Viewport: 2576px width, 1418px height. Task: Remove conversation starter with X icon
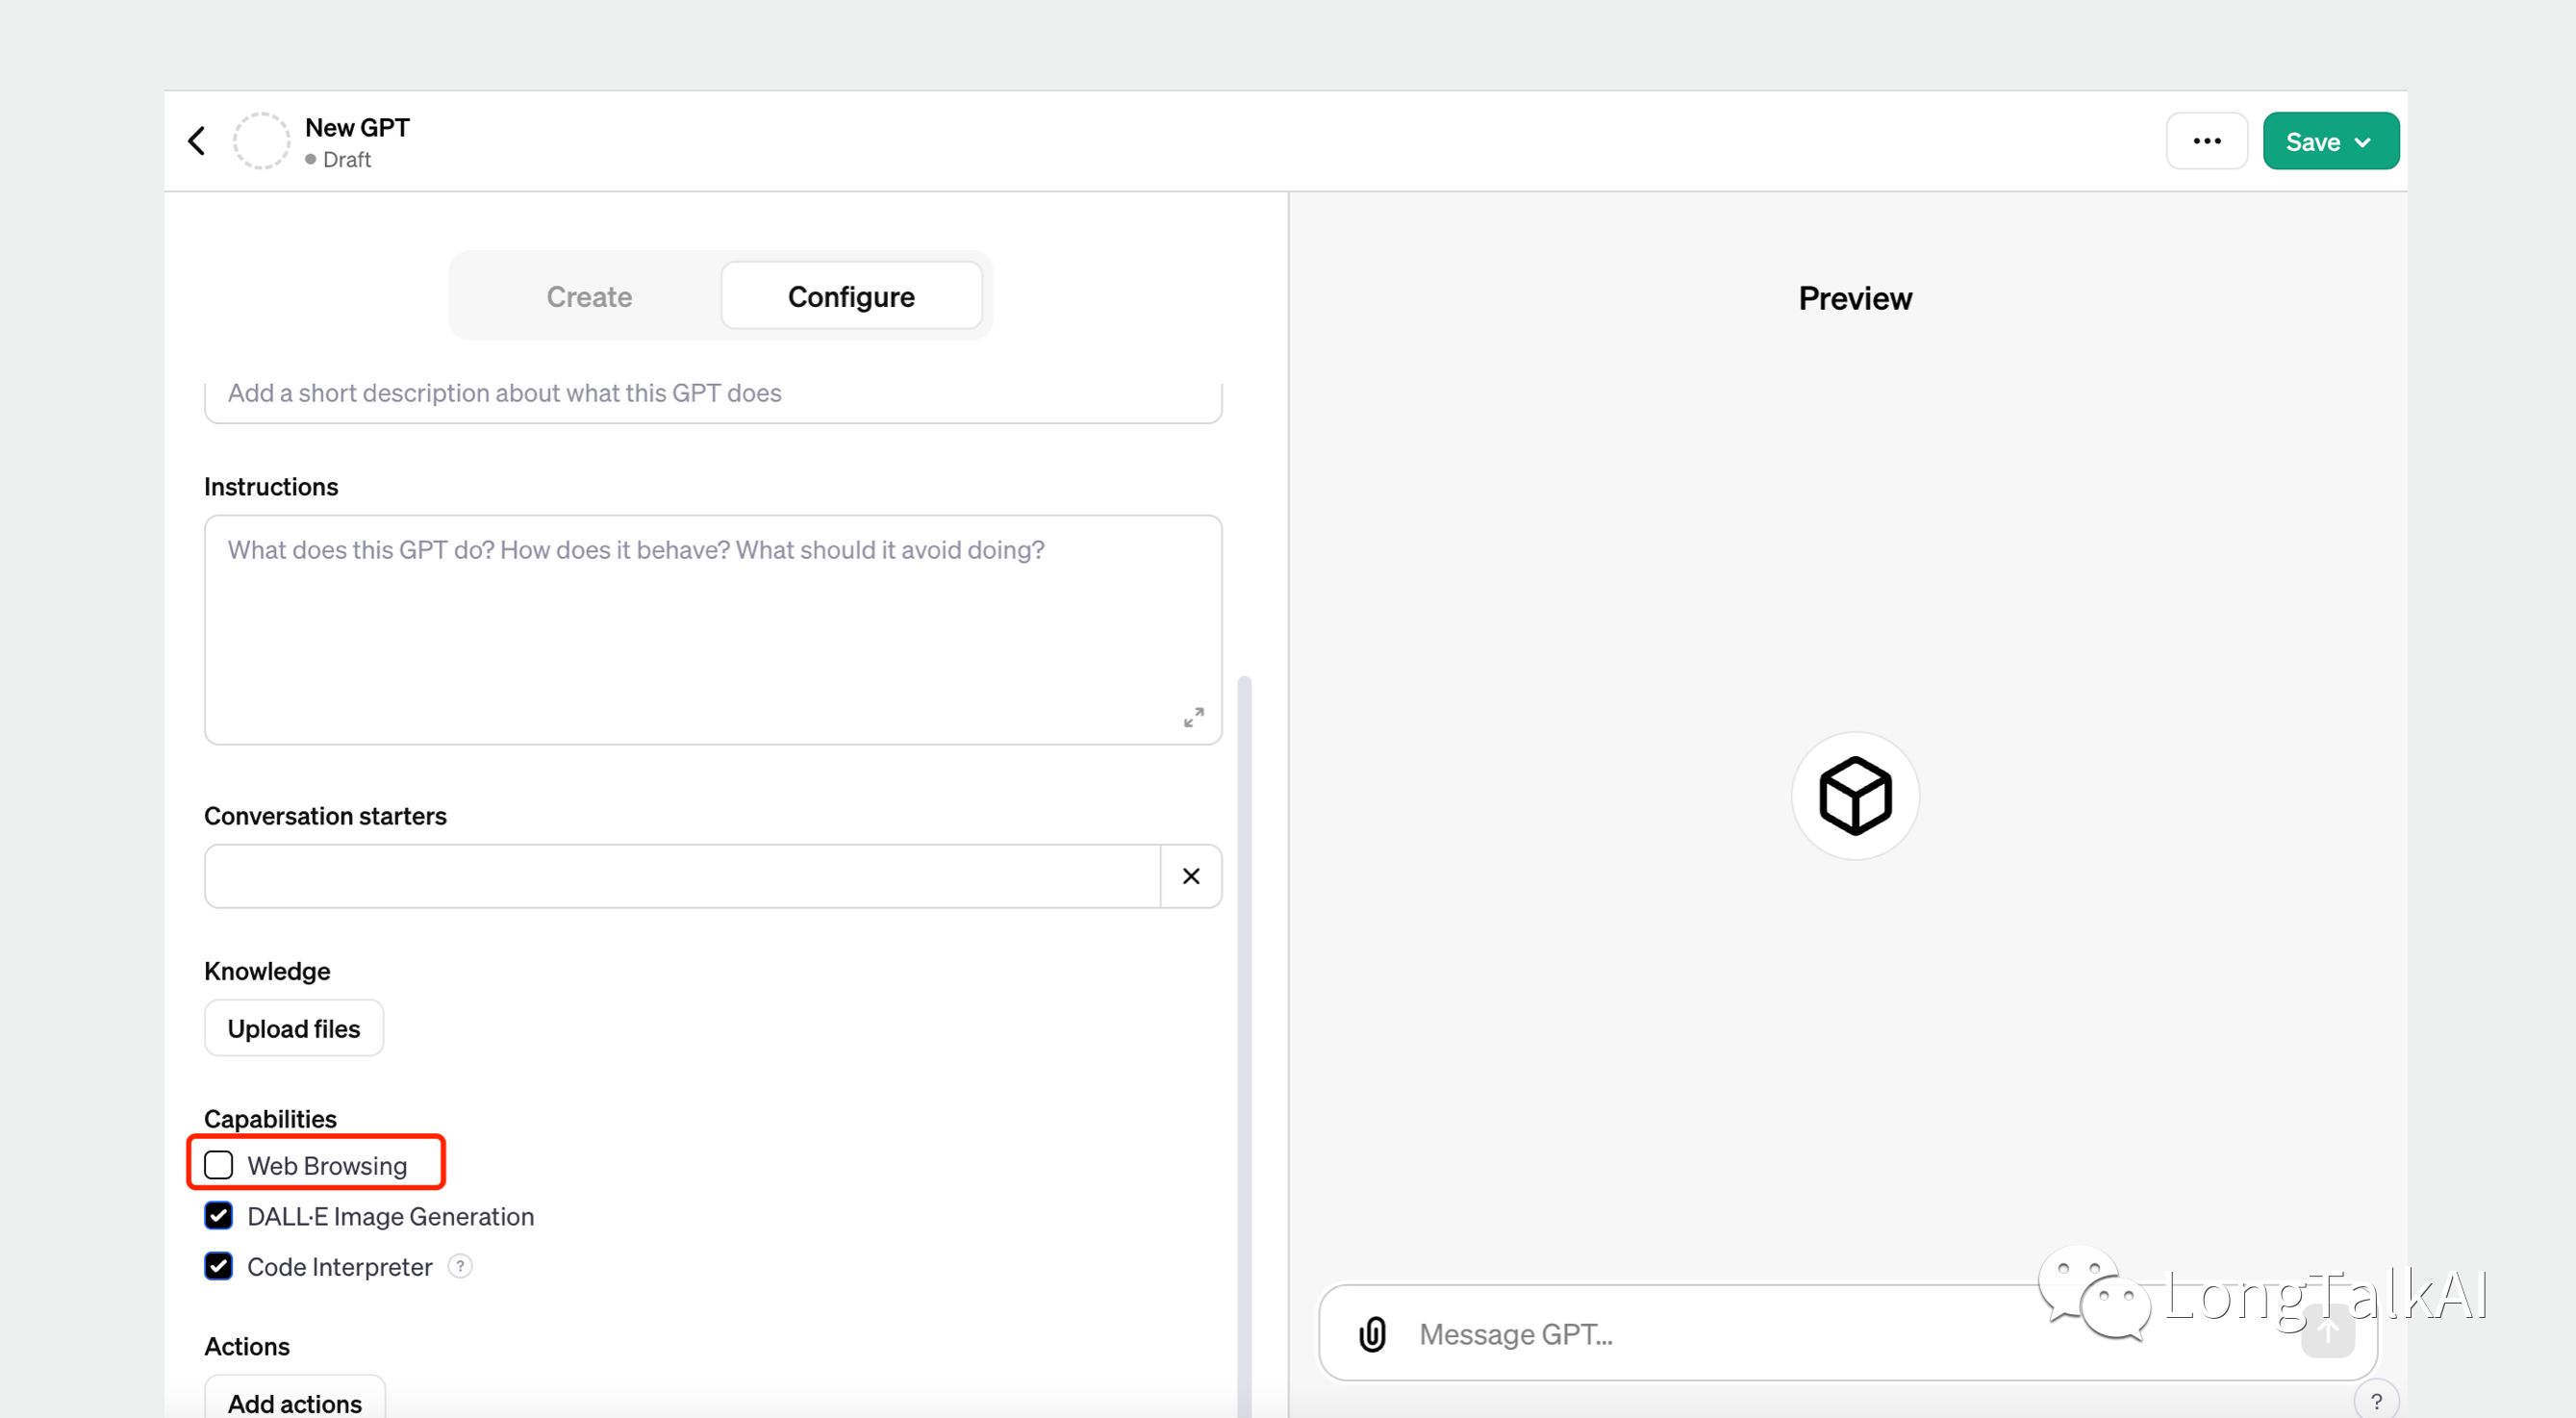pos(1190,876)
